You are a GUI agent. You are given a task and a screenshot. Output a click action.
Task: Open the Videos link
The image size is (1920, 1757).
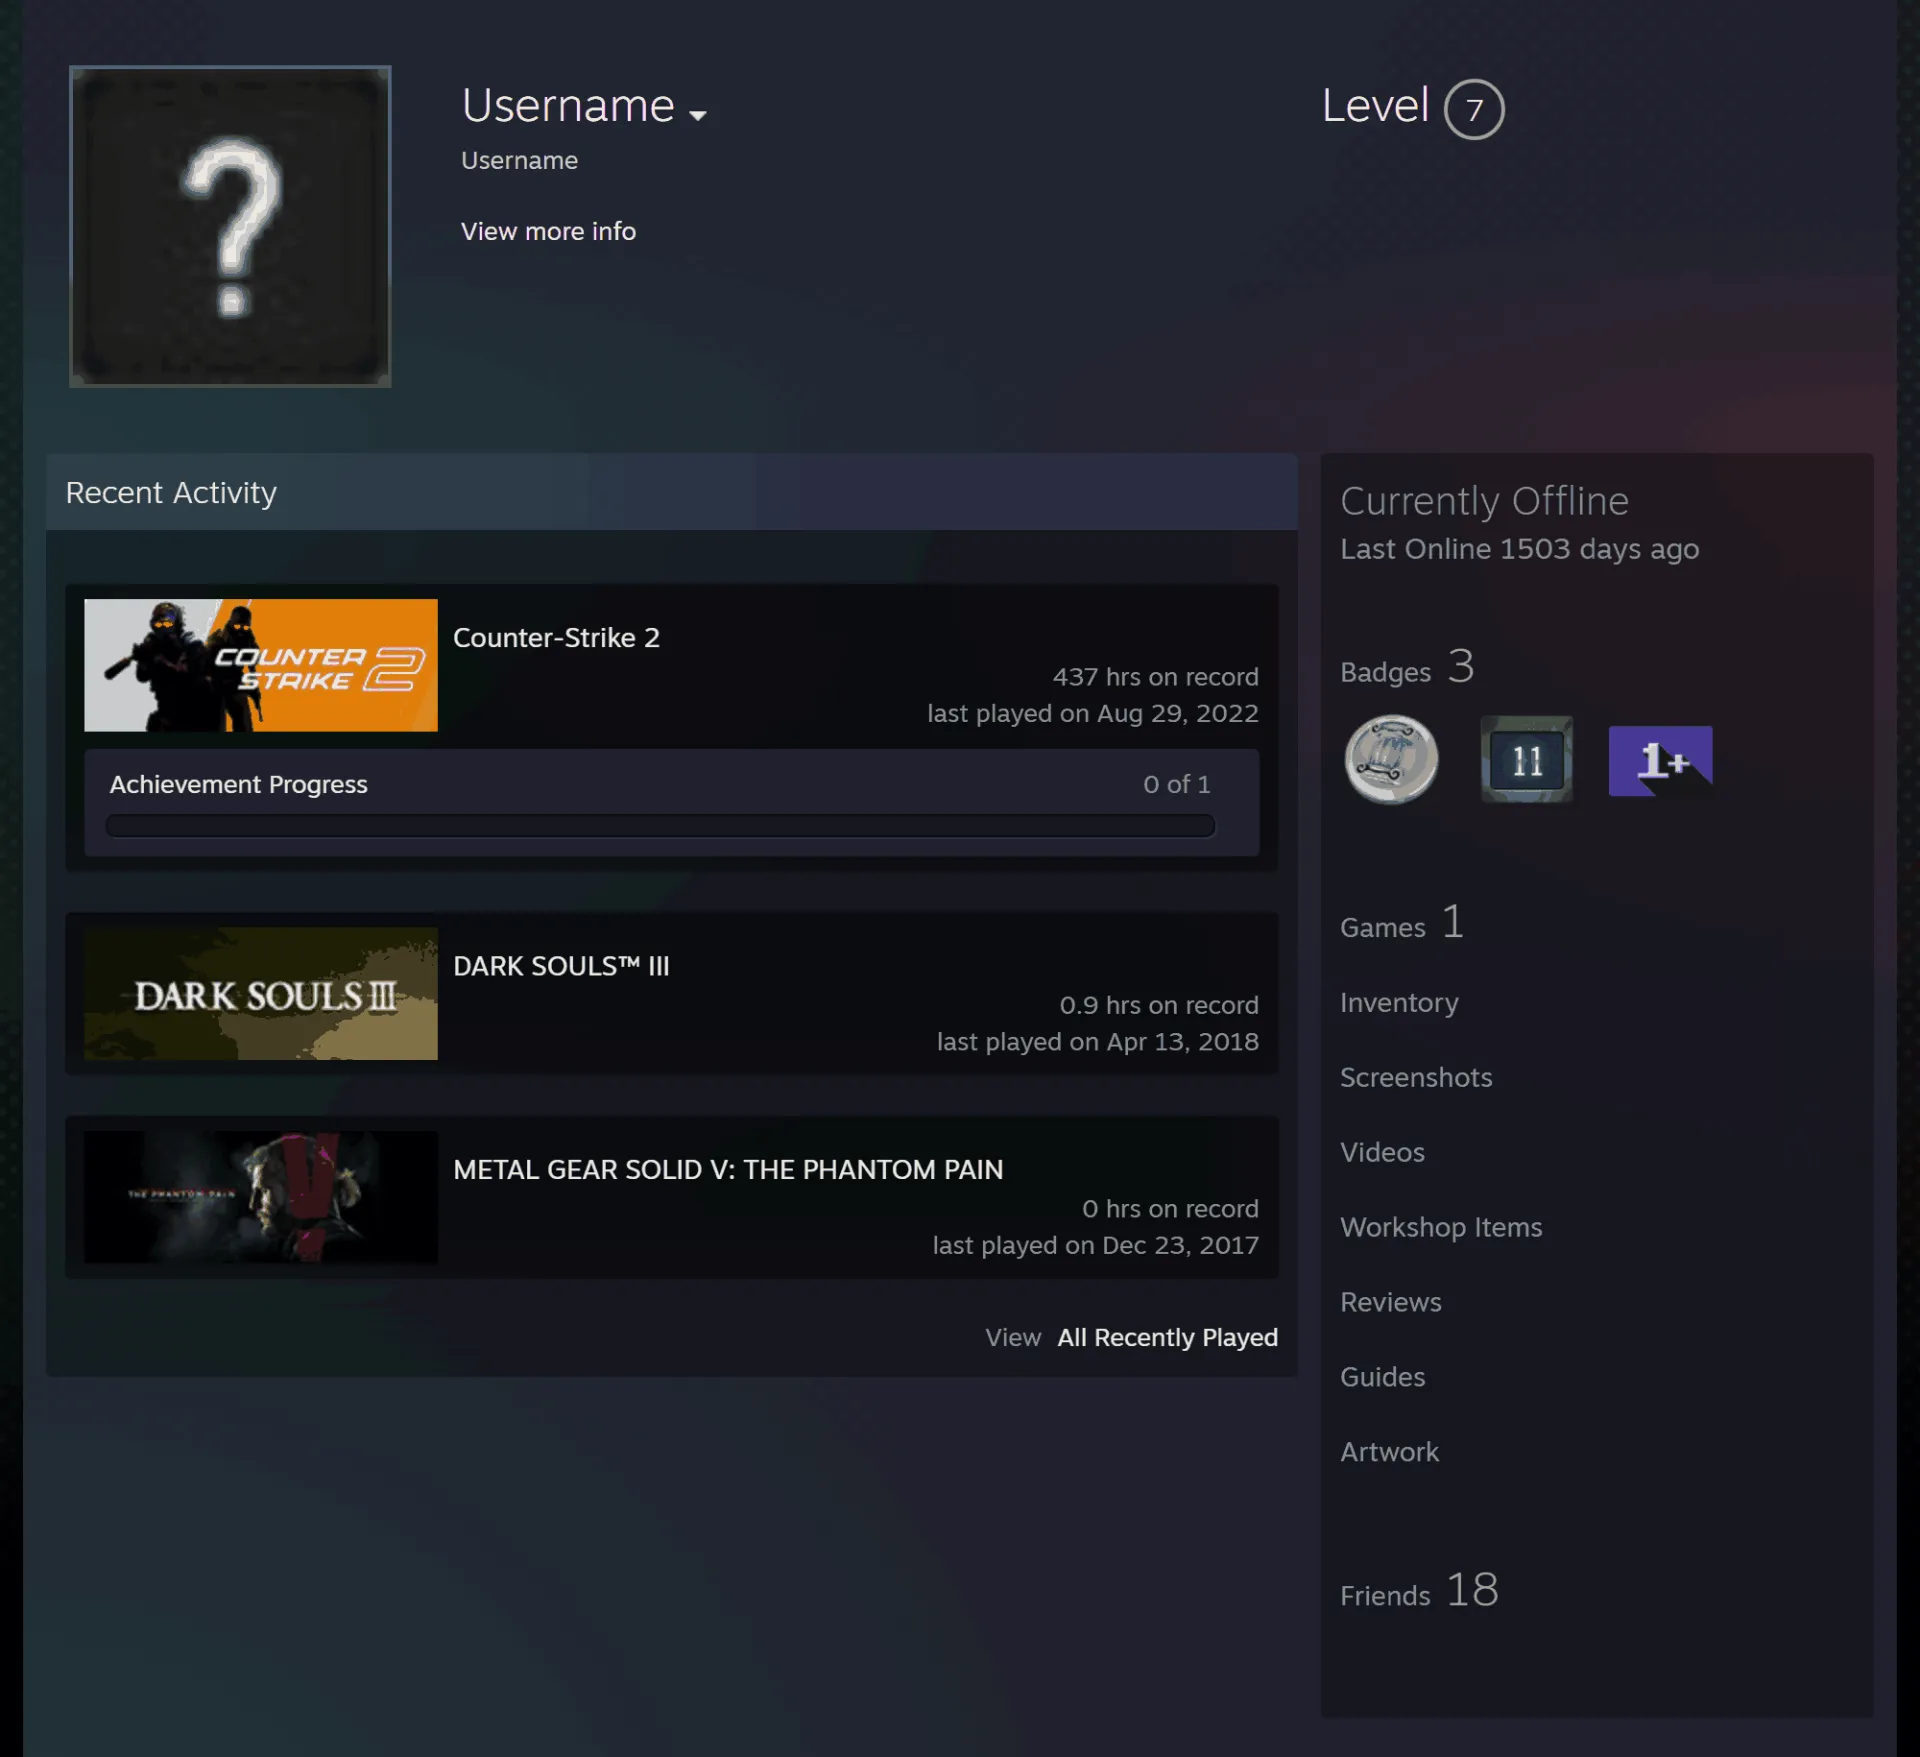[x=1382, y=1152]
